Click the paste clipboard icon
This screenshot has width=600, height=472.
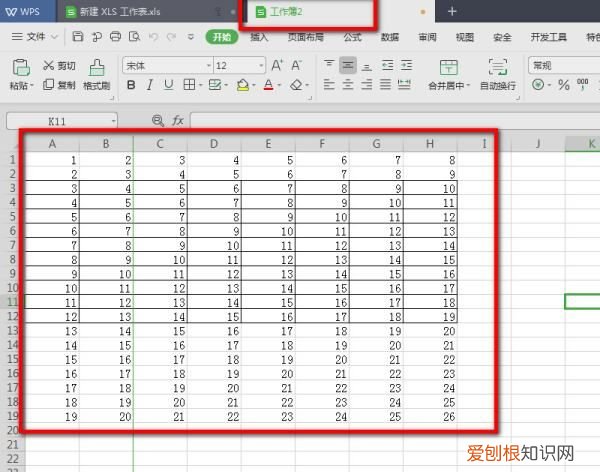click(x=21, y=68)
